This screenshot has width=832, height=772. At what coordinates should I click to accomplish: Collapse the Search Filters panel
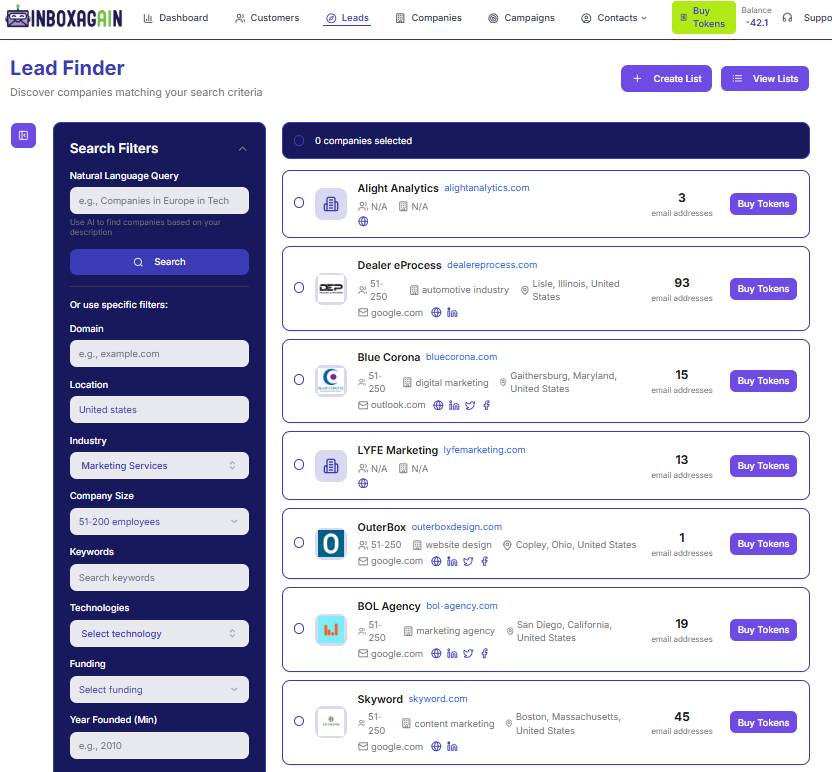pyautogui.click(x=242, y=149)
